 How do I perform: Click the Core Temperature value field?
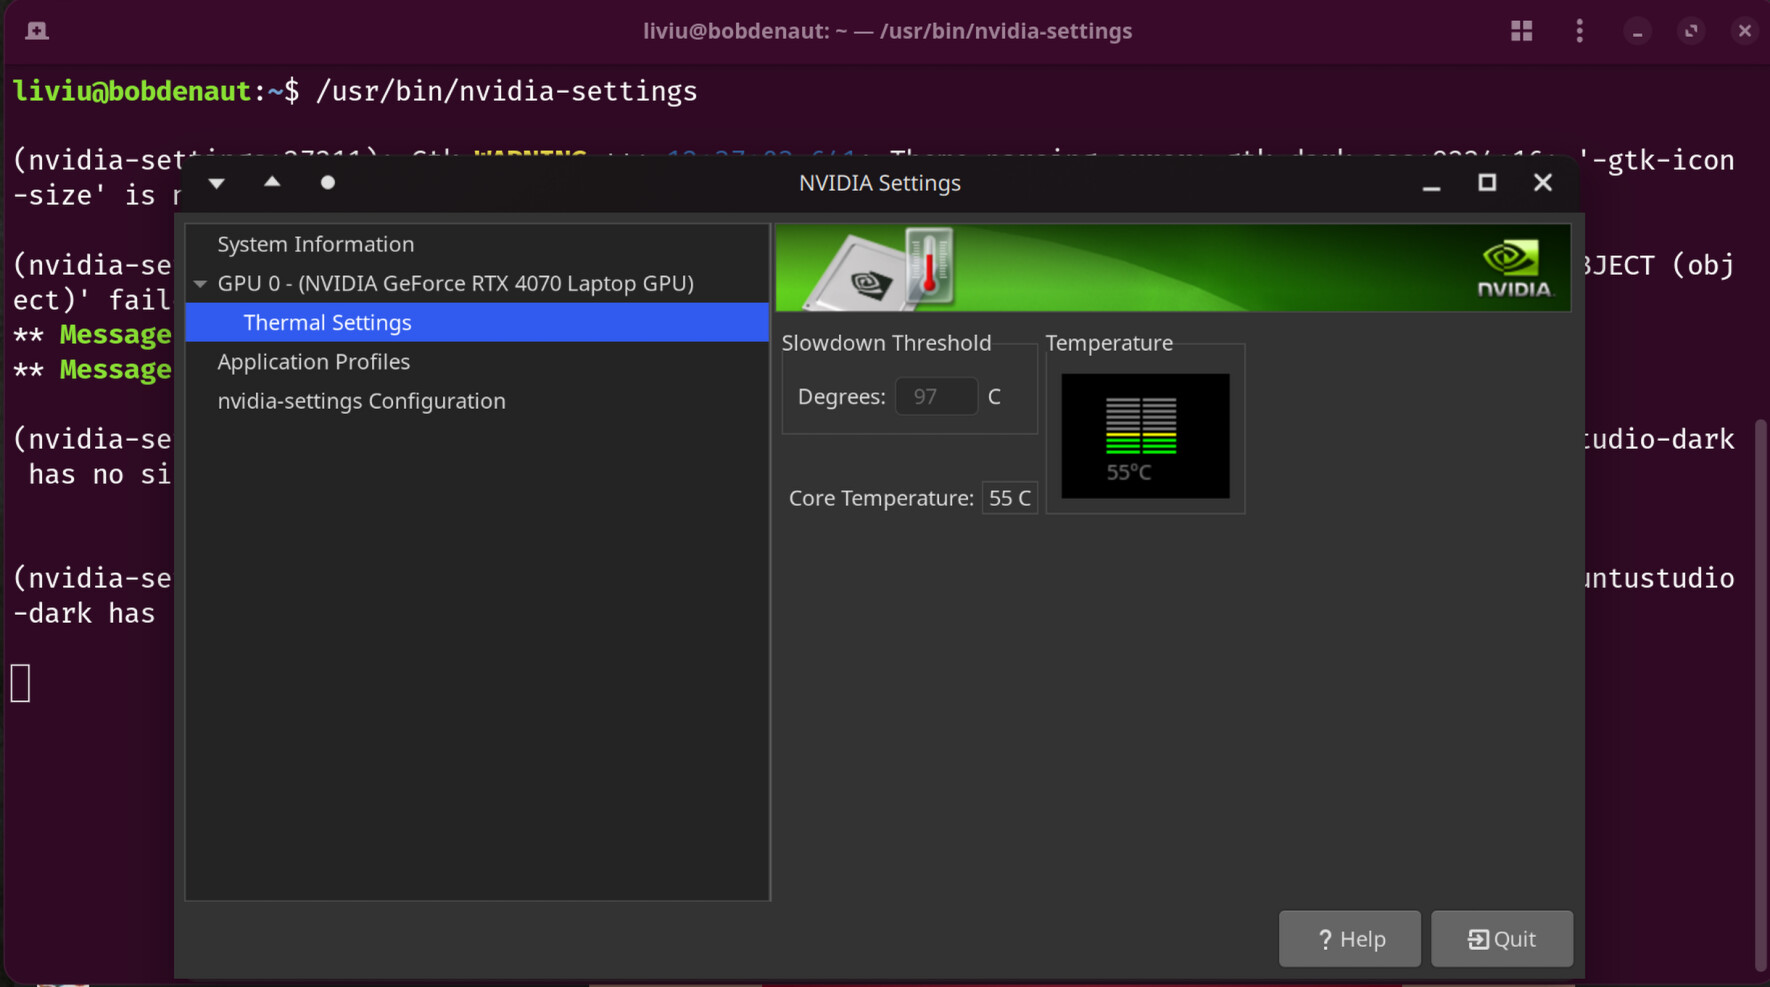click(x=1009, y=498)
